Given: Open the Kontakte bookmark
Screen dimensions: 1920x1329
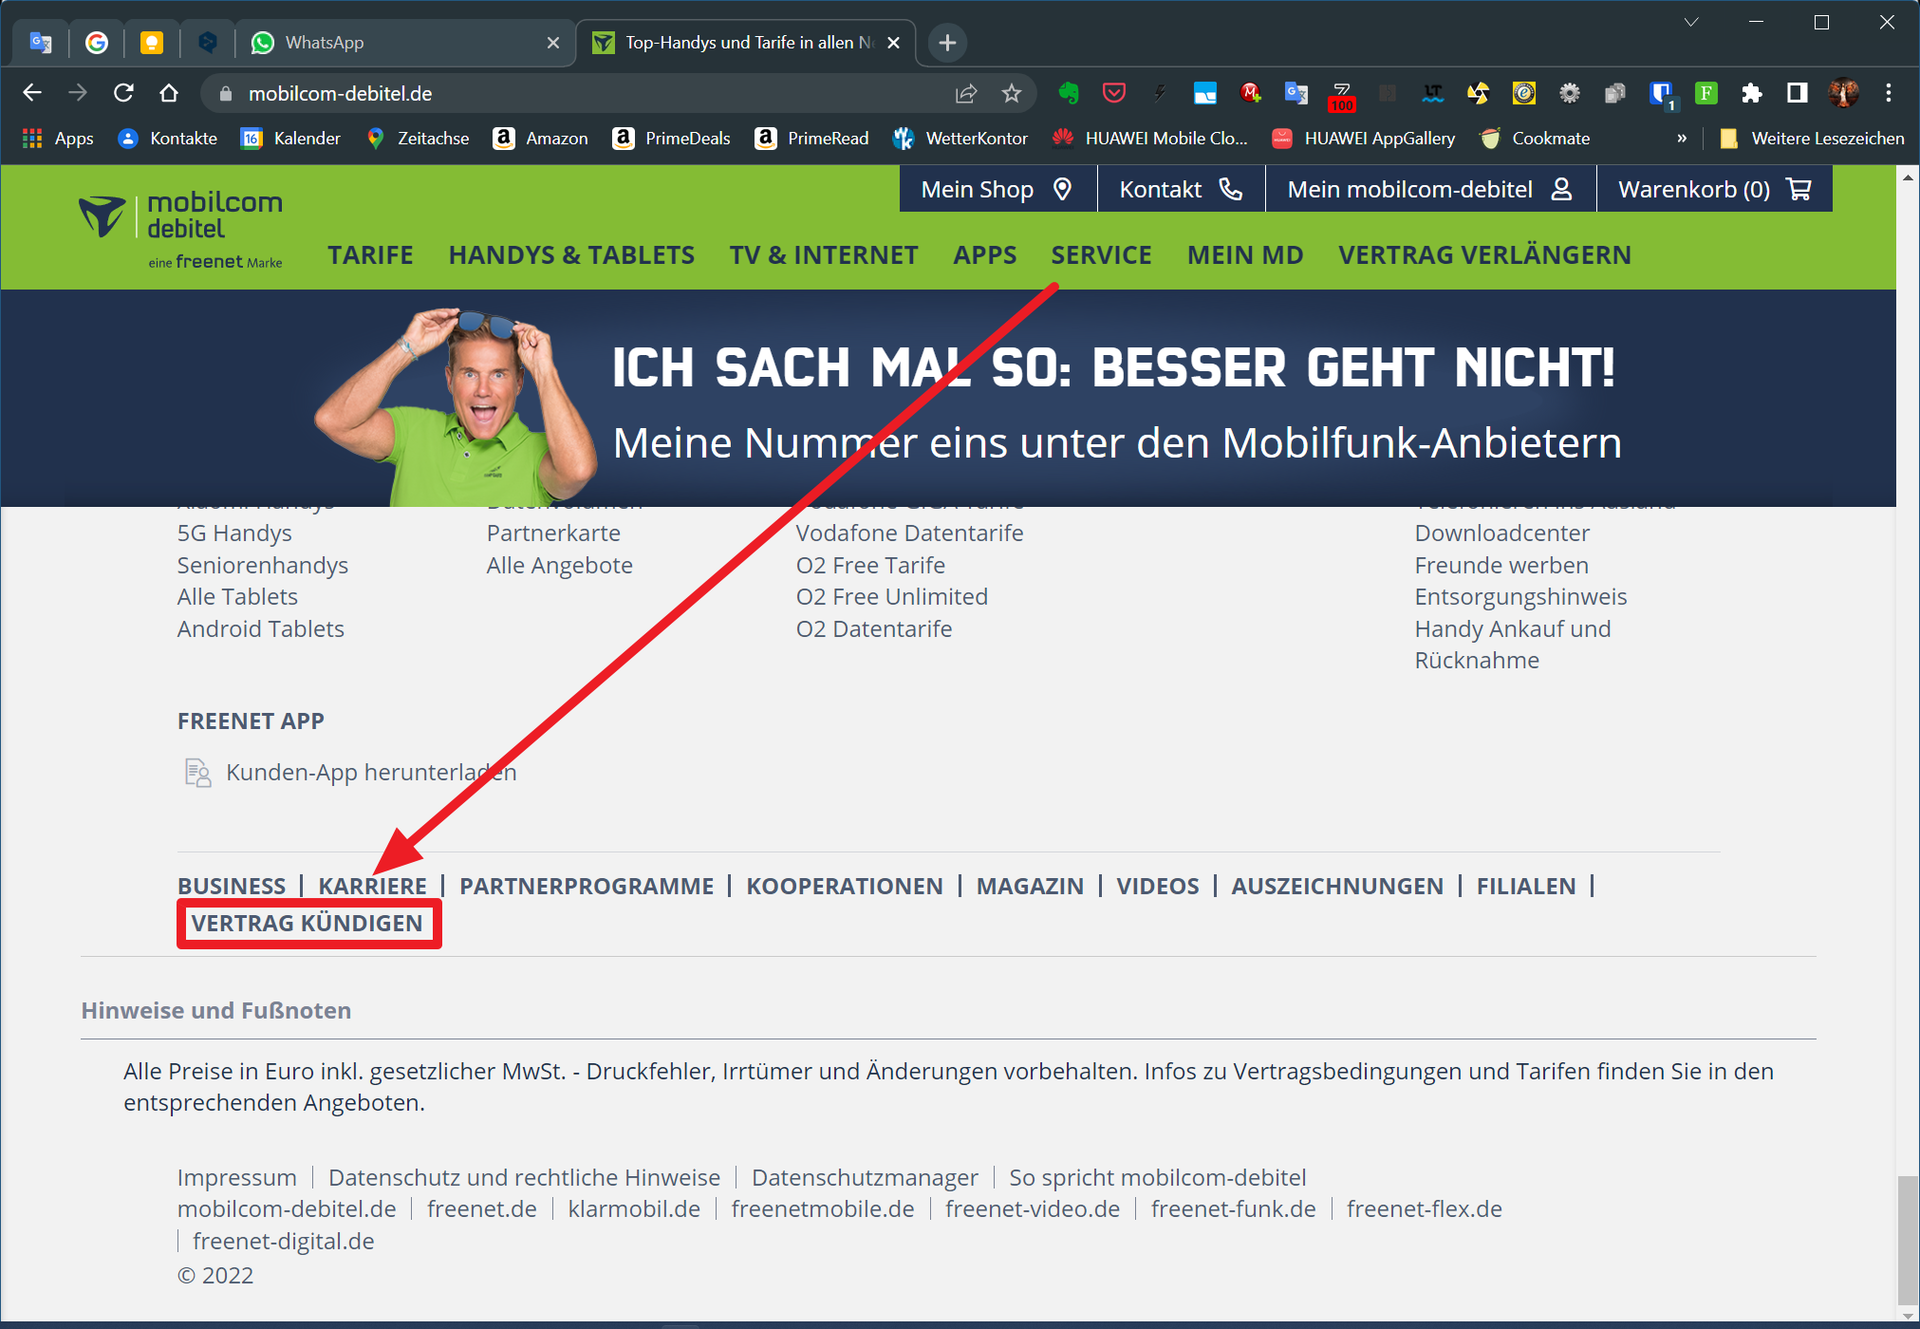Looking at the screenshot, I should (x=168, y=138).
